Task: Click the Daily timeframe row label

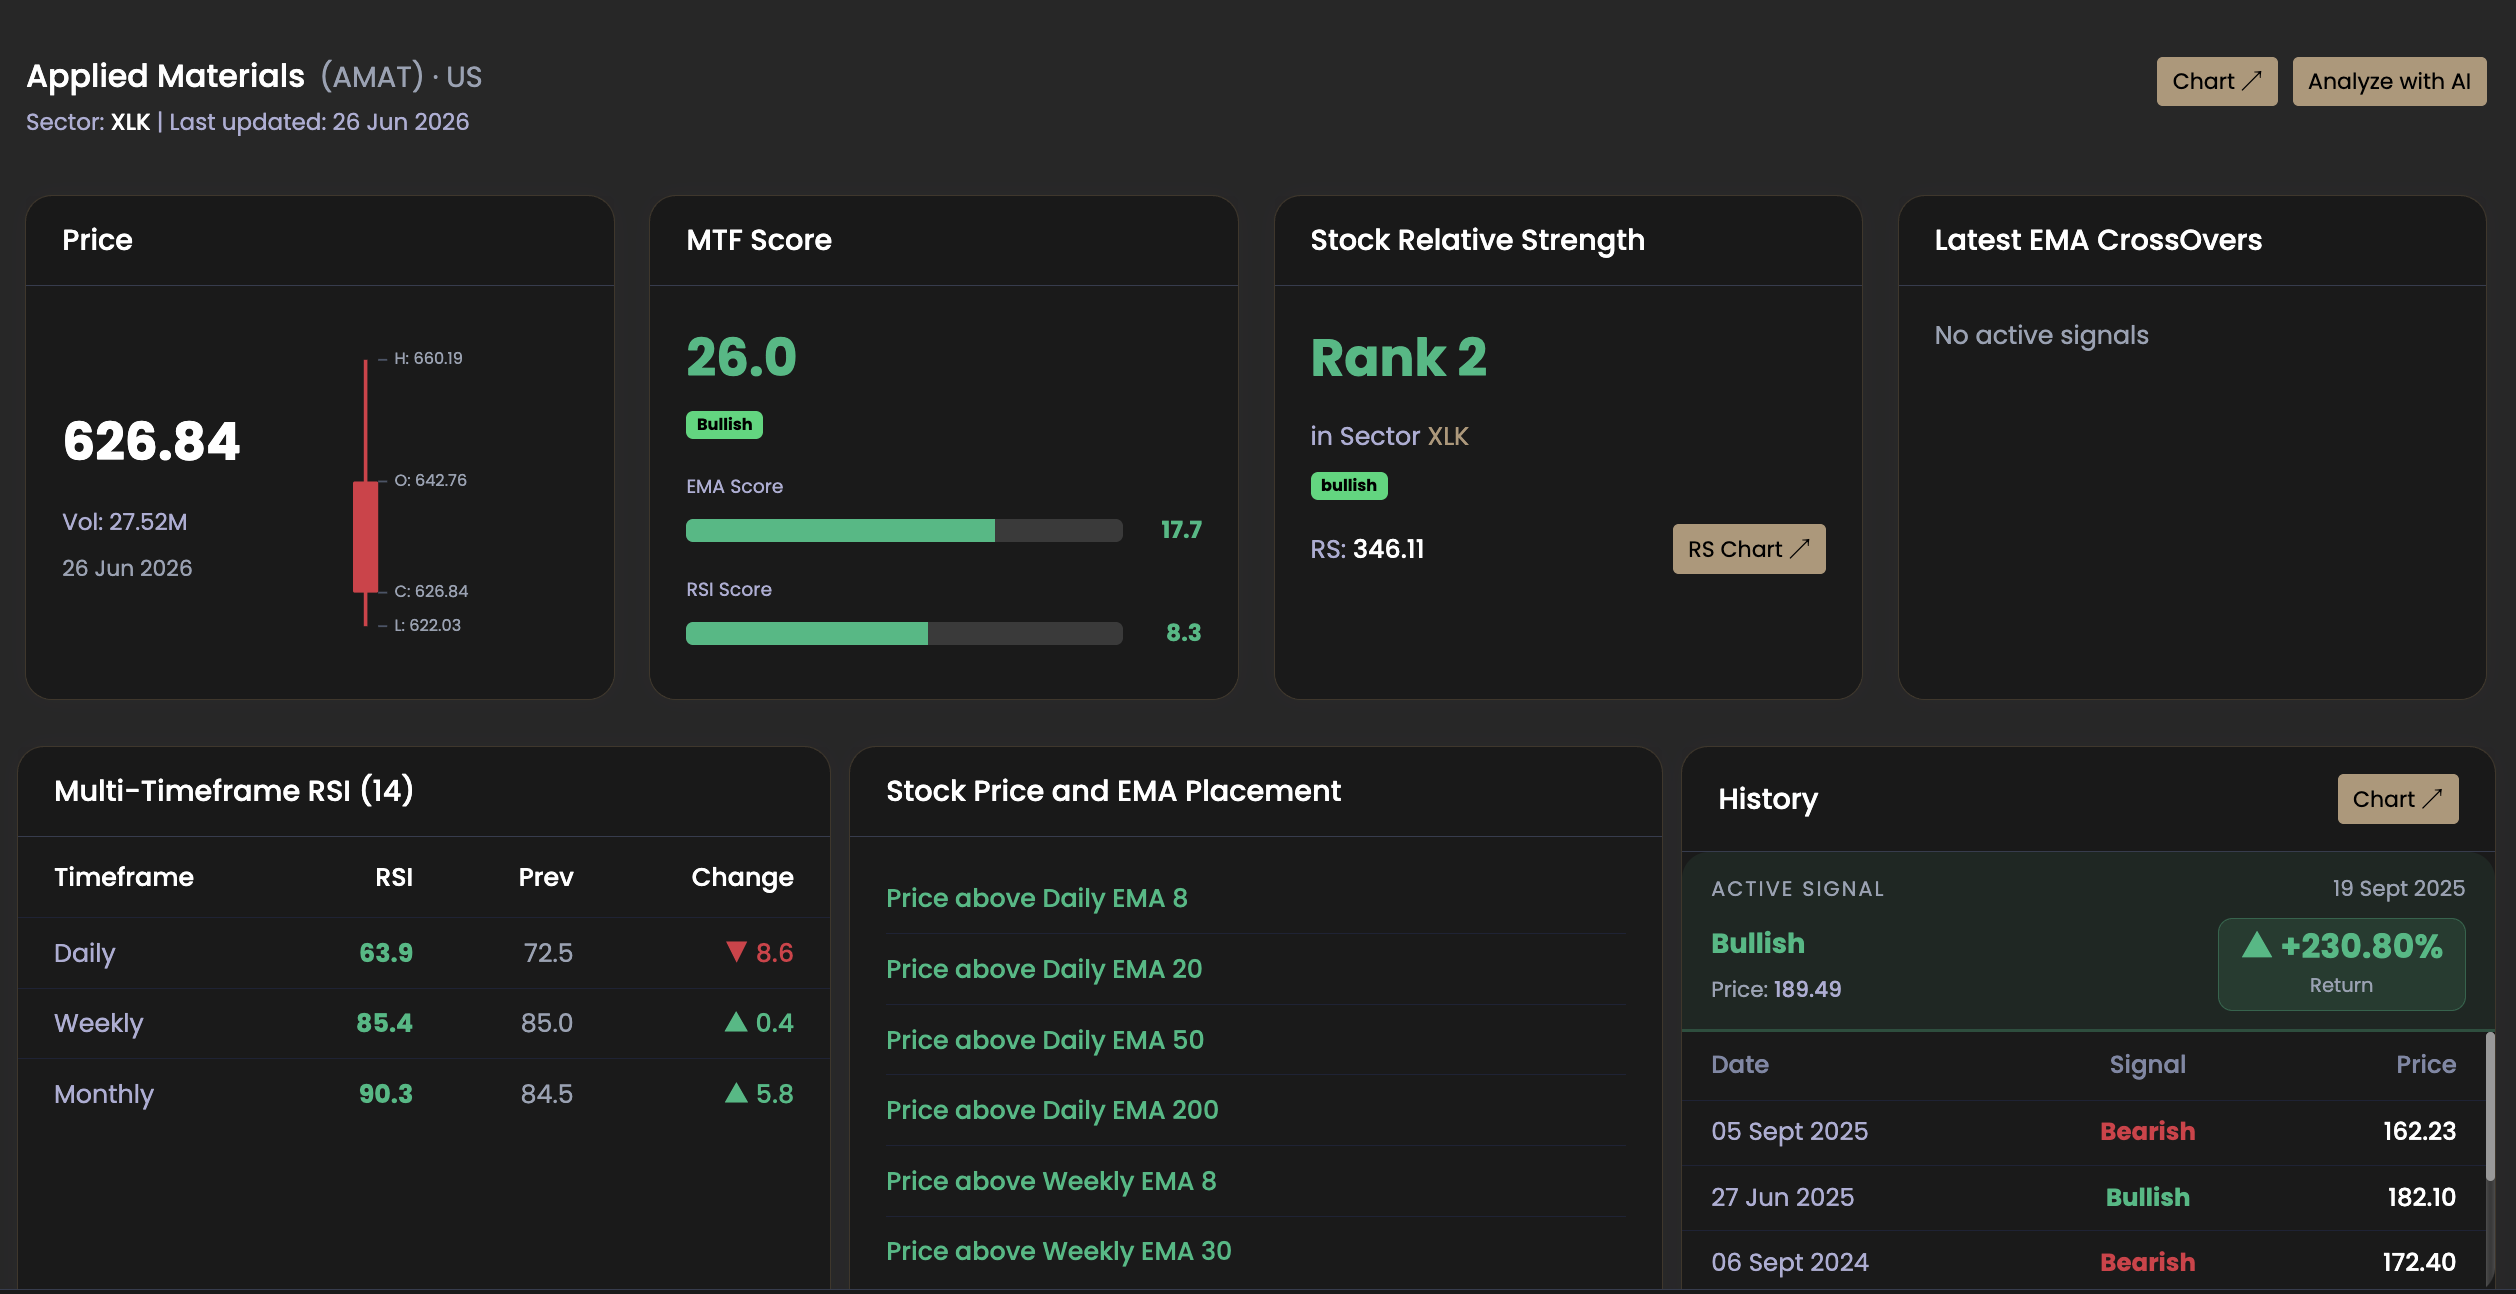Action: pyautogui.click(x=85, y=953)
